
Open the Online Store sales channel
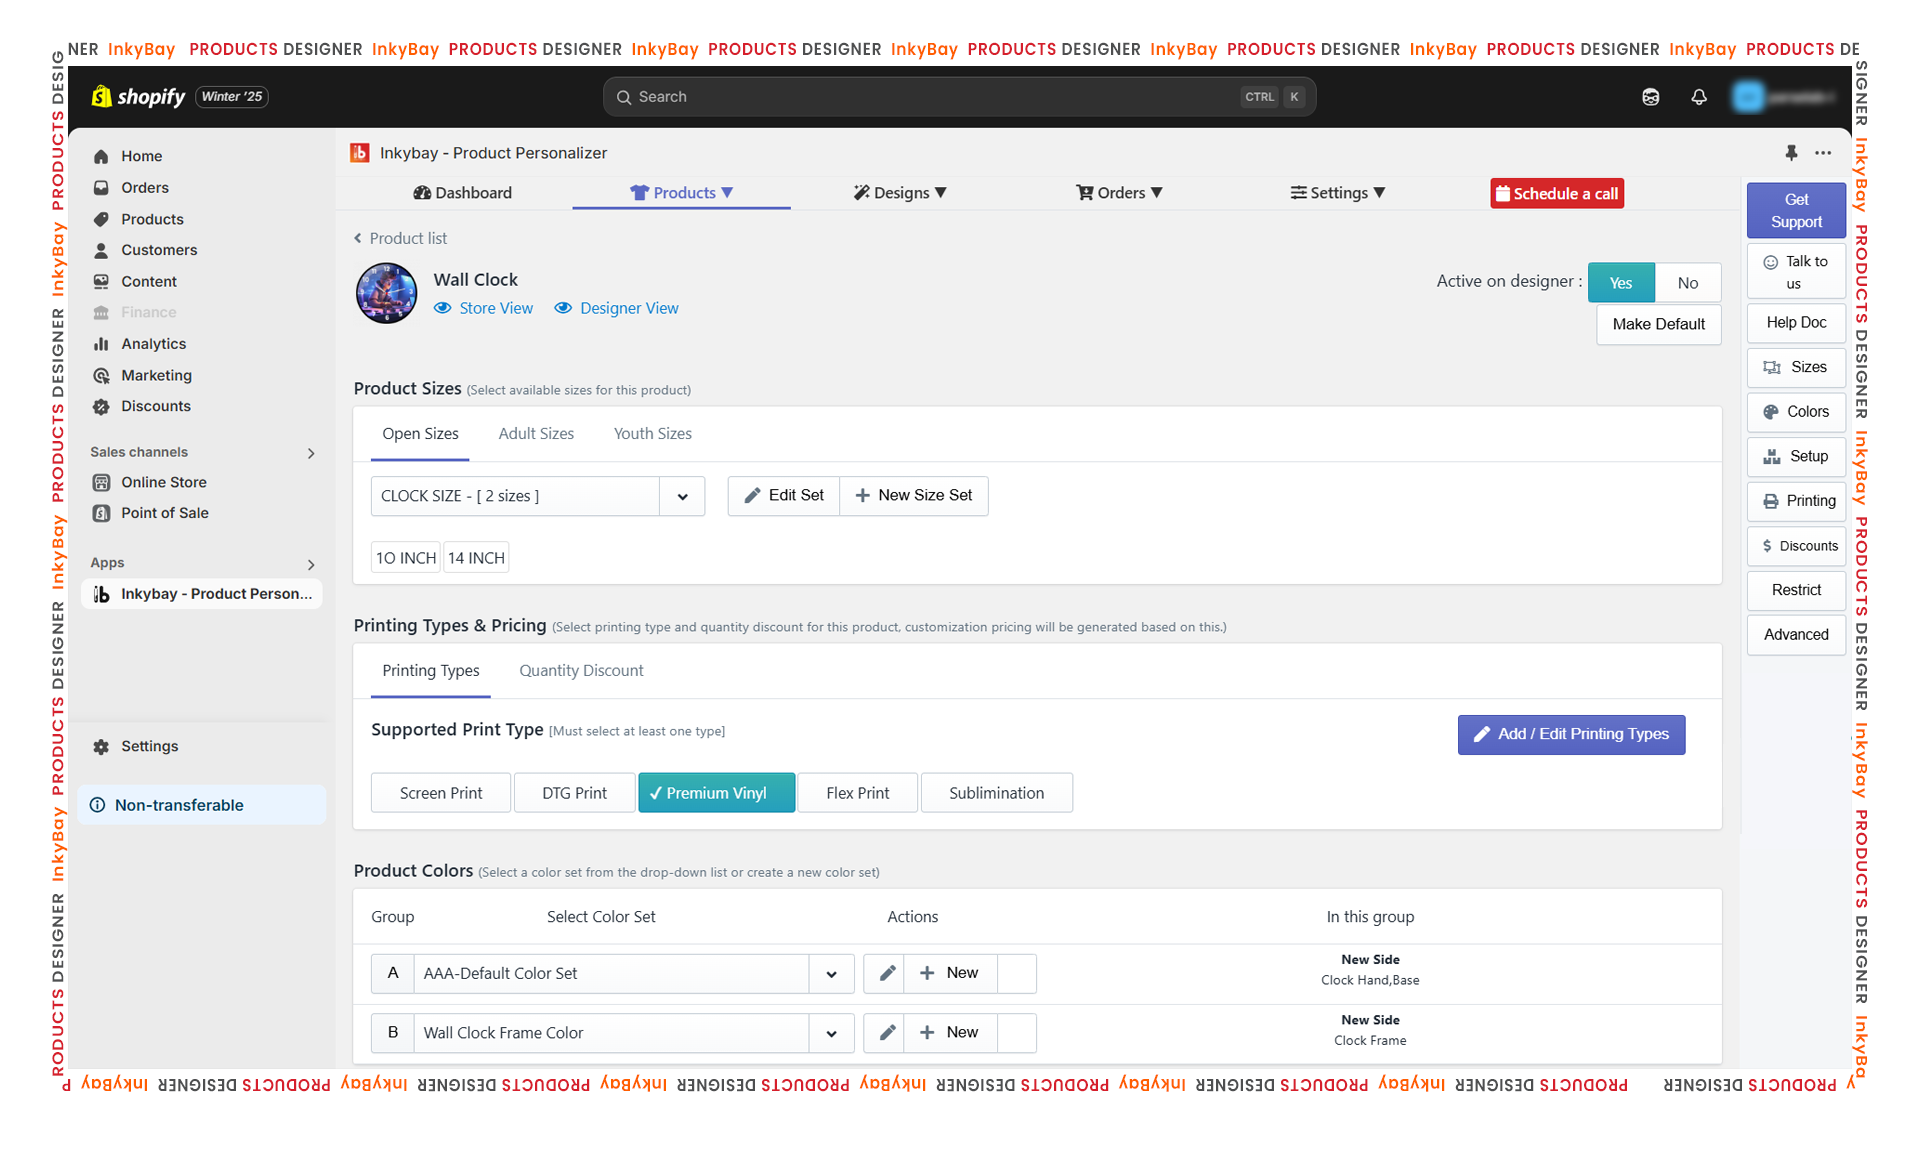pyautogui.click(x=163, y=482)
